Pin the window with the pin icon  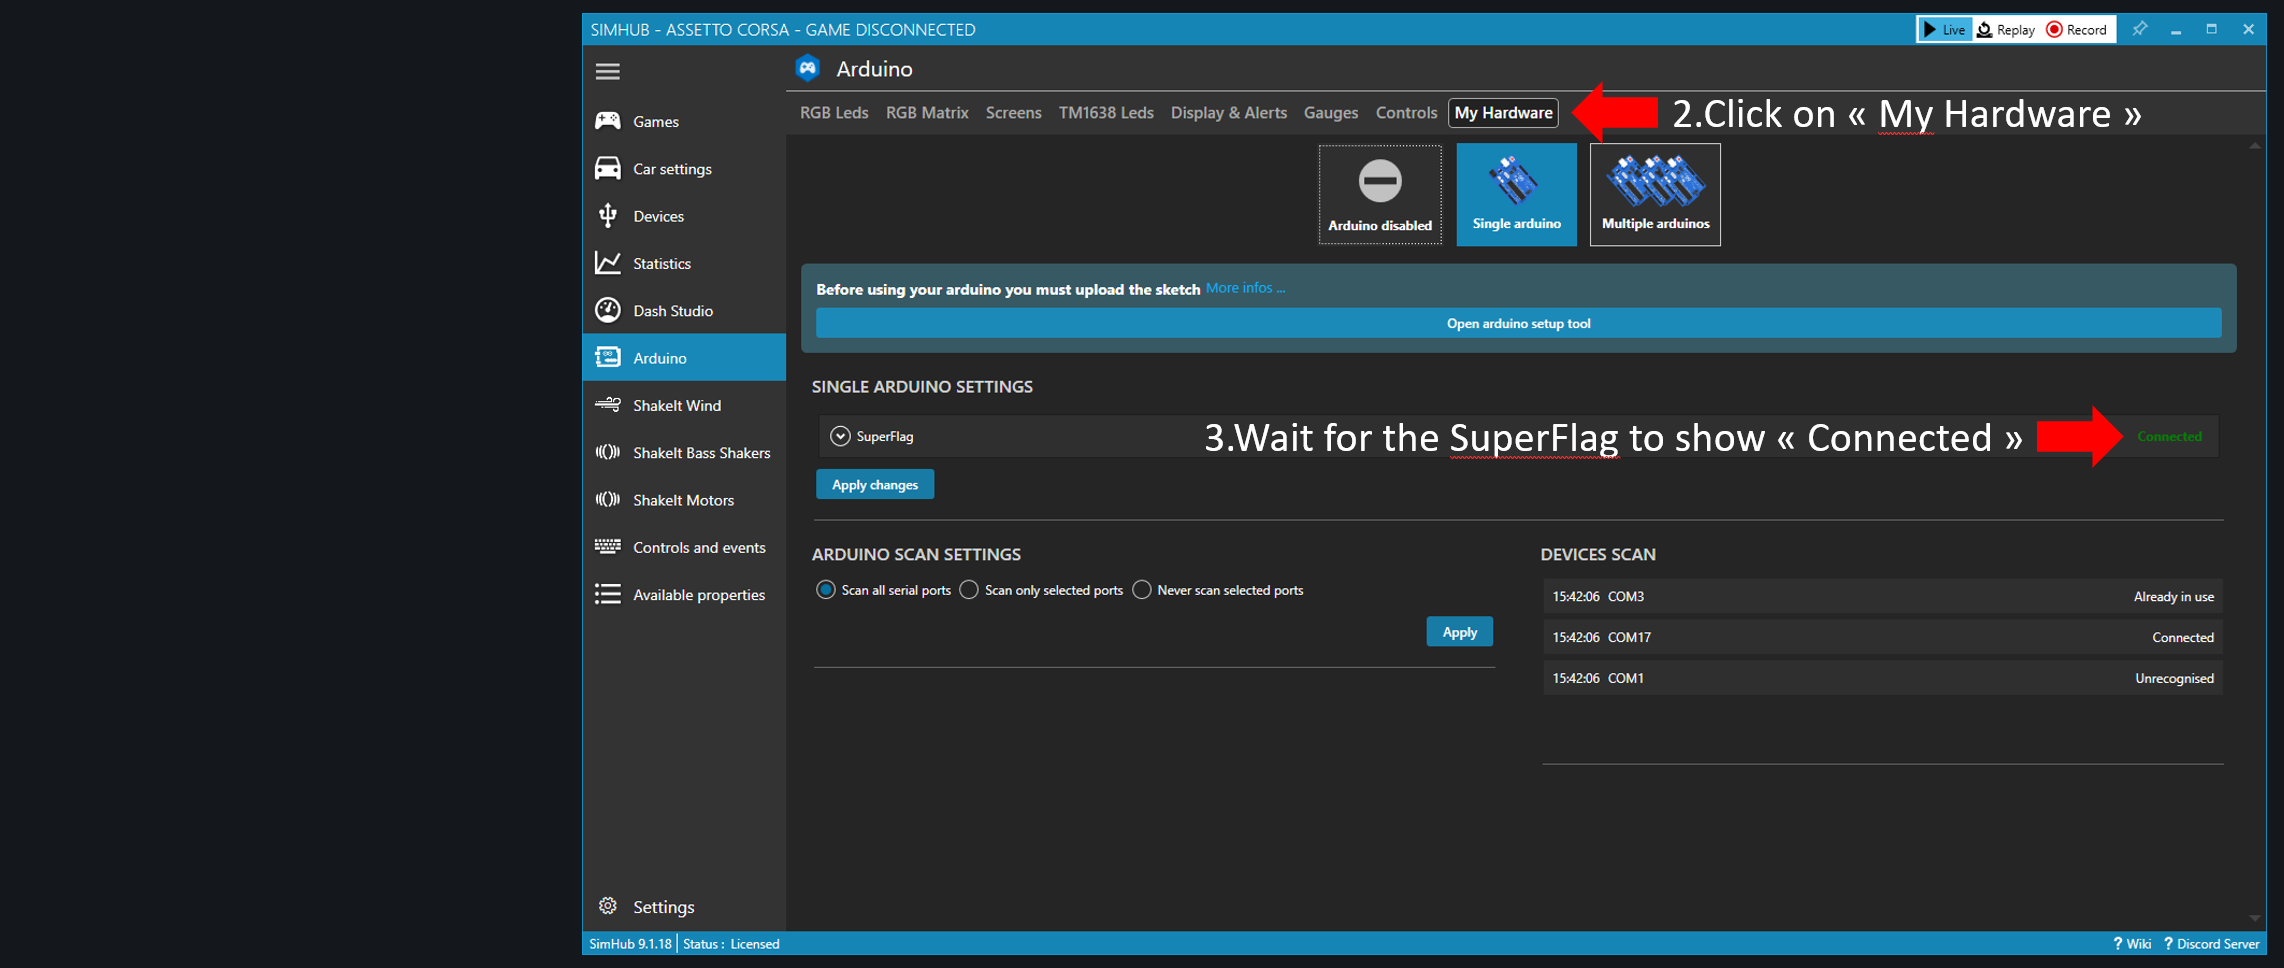coord(2139,29)
